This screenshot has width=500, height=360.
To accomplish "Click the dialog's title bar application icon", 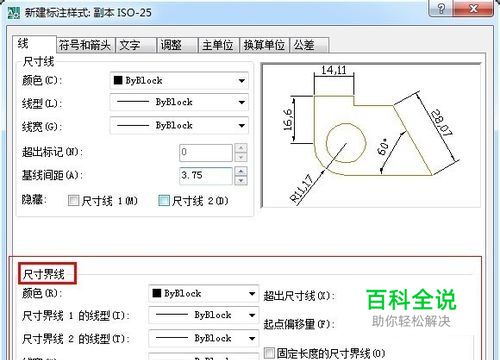I will pos(14,13).
